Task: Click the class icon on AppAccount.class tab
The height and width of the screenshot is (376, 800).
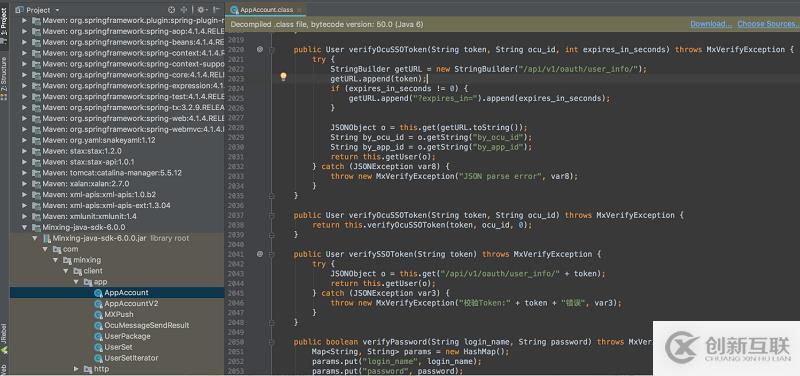Action: click(x=234, y=10)
